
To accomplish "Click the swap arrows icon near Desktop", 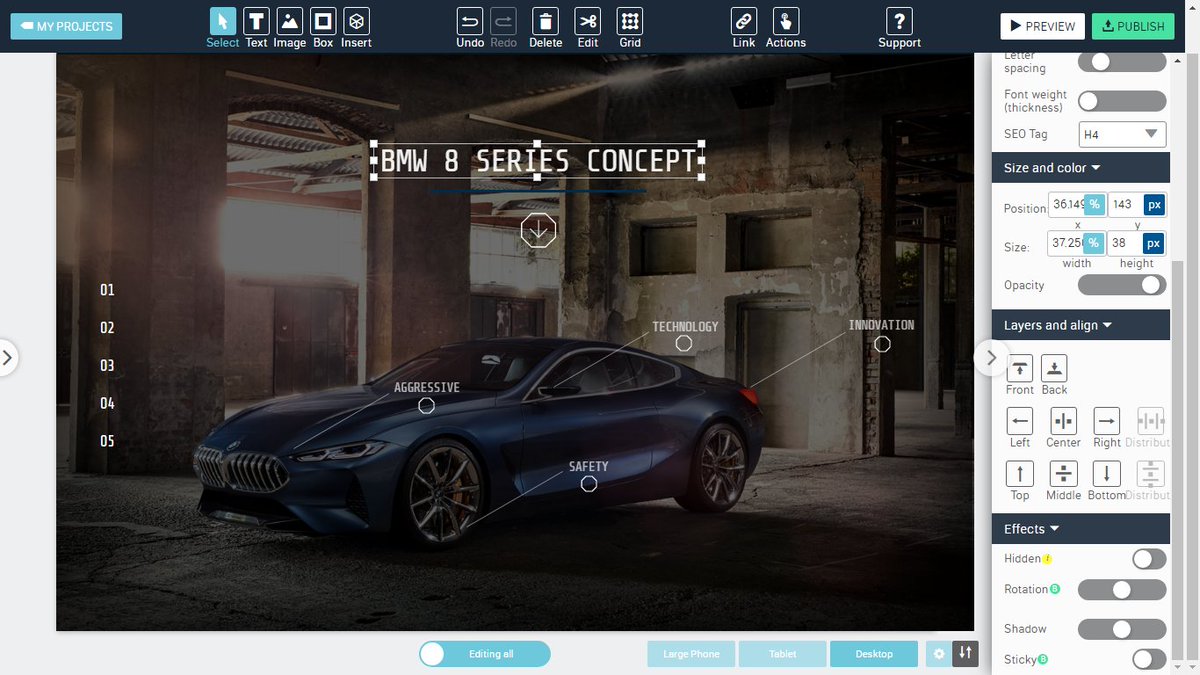I will pos(965,654).
